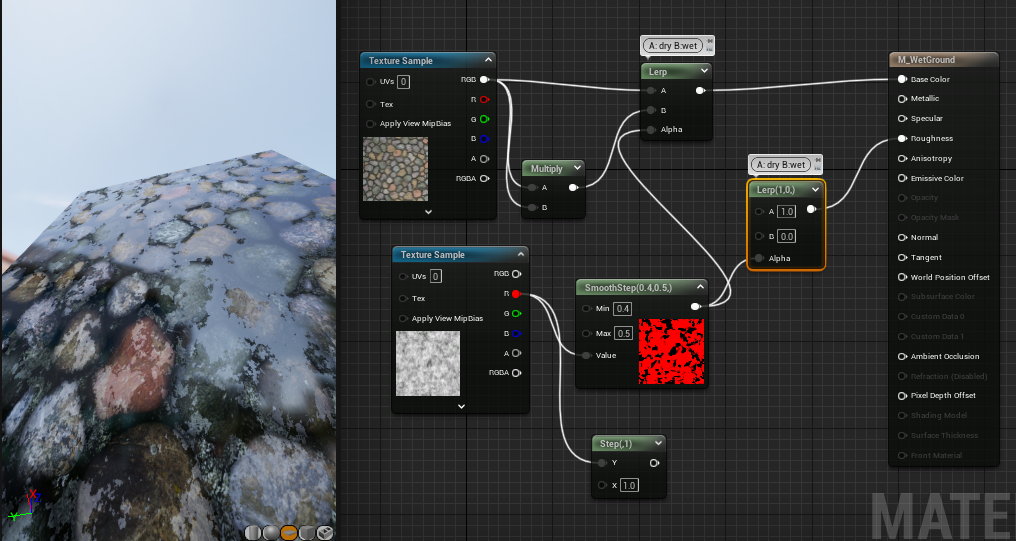The width and height of the screenshot is (1016, 541).
Task: Click the Alpha input pin on Lerp(1,0,)
Action: click(759, 258)
